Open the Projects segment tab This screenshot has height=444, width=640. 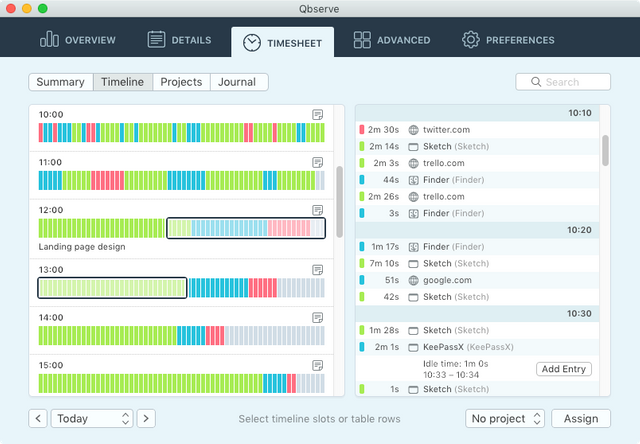pos(181,82)
